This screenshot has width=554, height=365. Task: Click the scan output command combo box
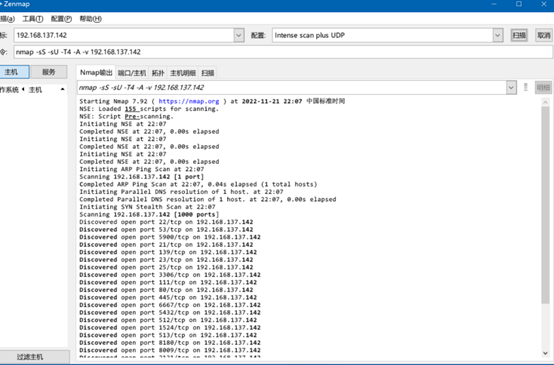tap(292, 88)
